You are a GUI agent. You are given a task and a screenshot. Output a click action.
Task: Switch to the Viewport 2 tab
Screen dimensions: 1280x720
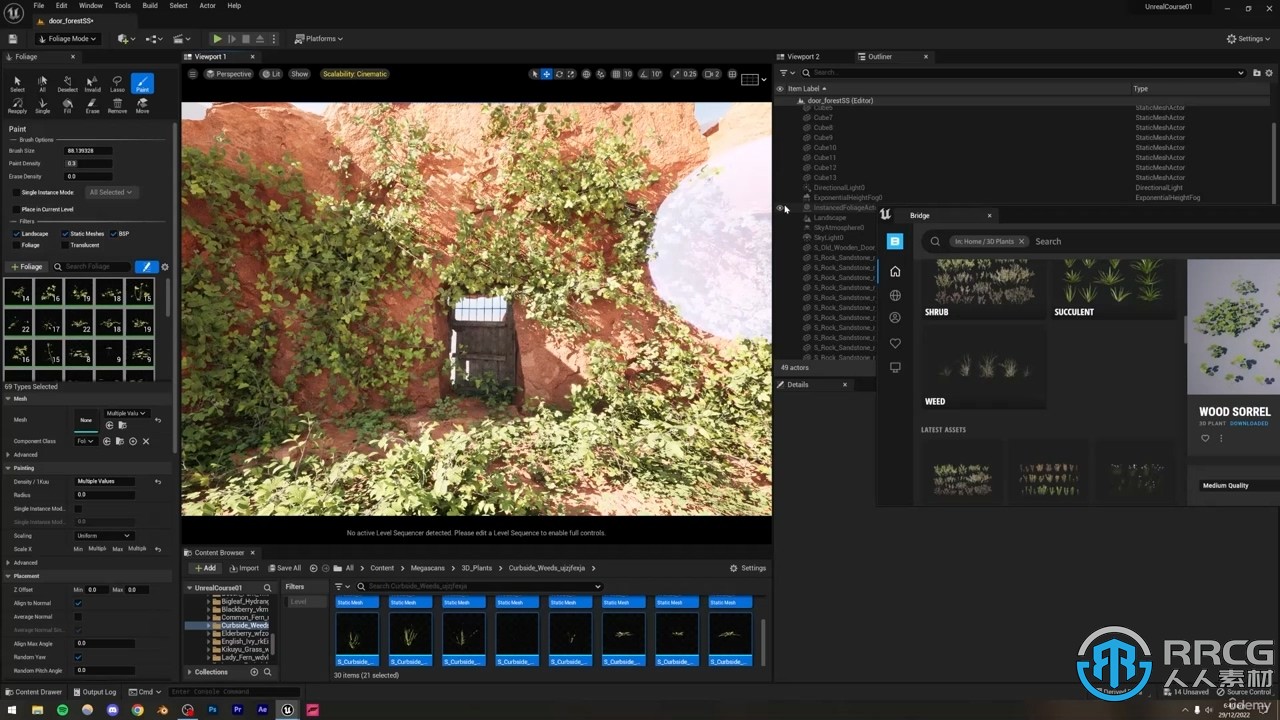click(x=803, y=57)
